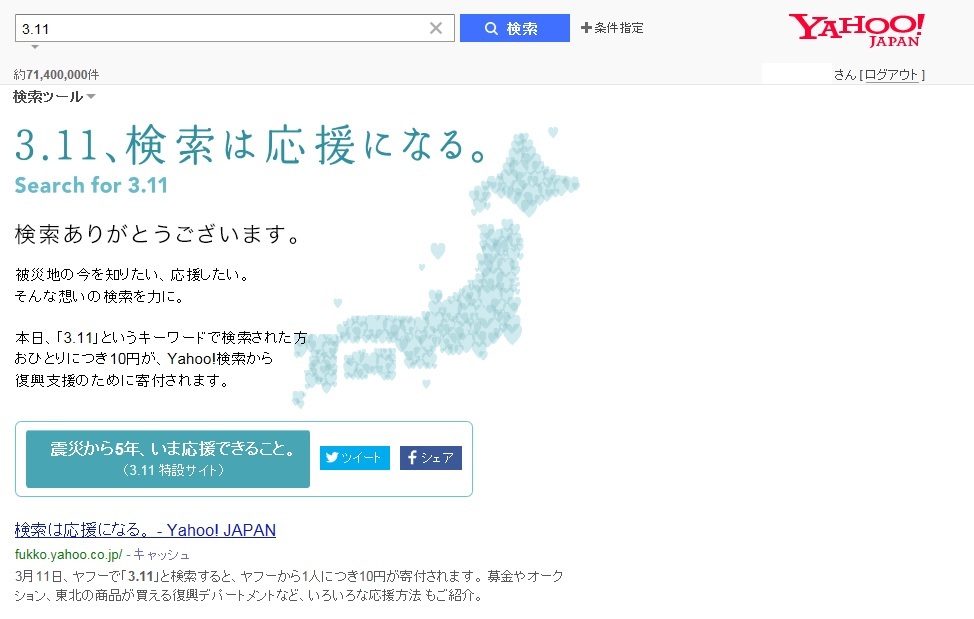Click the heart-shaped Japan map image

click(435, 267)
